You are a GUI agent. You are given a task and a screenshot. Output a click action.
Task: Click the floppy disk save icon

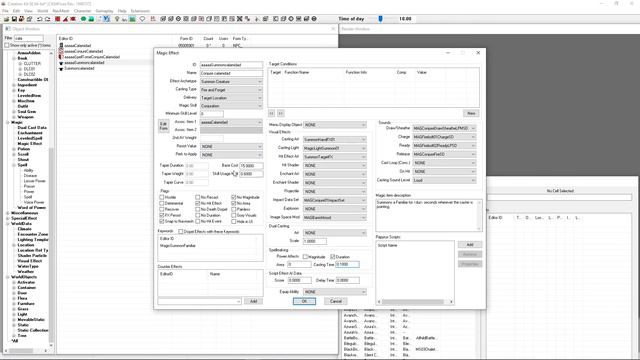pyautogui.click(x=14, y=19)
